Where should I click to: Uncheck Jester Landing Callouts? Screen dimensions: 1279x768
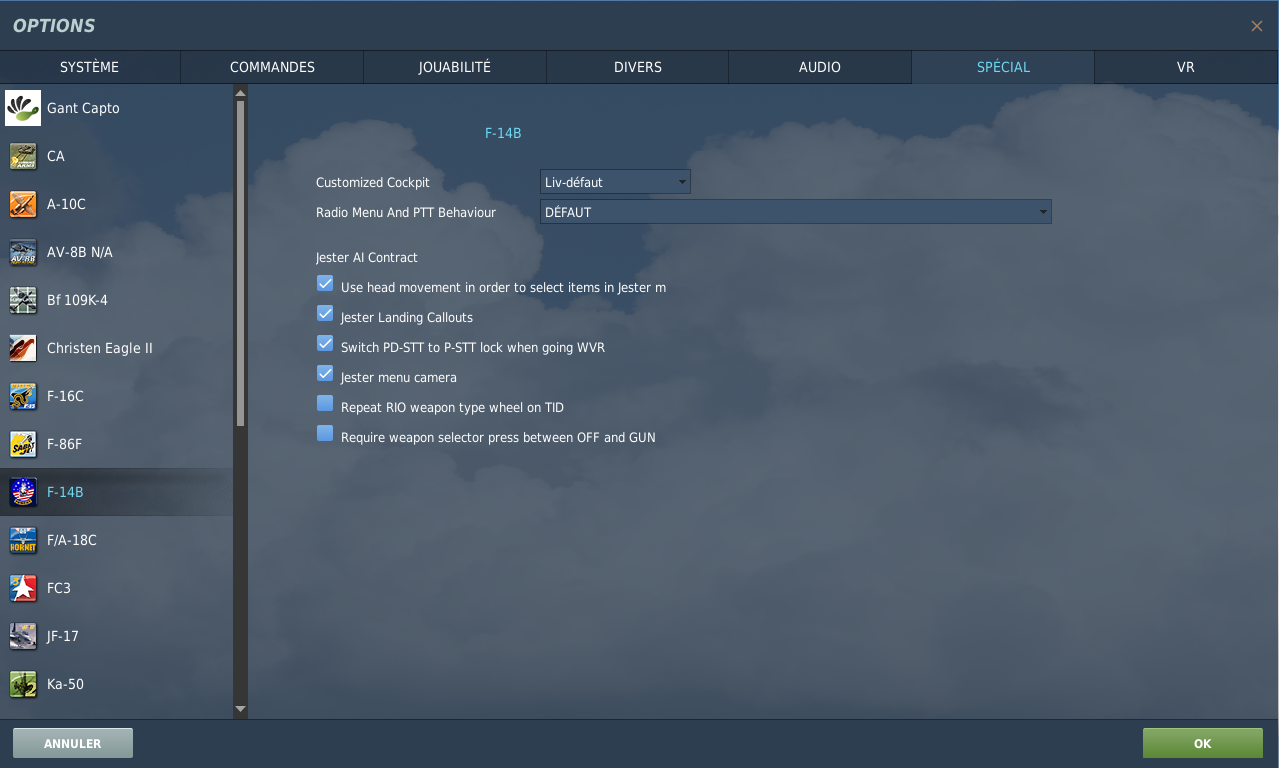(325, 314)
